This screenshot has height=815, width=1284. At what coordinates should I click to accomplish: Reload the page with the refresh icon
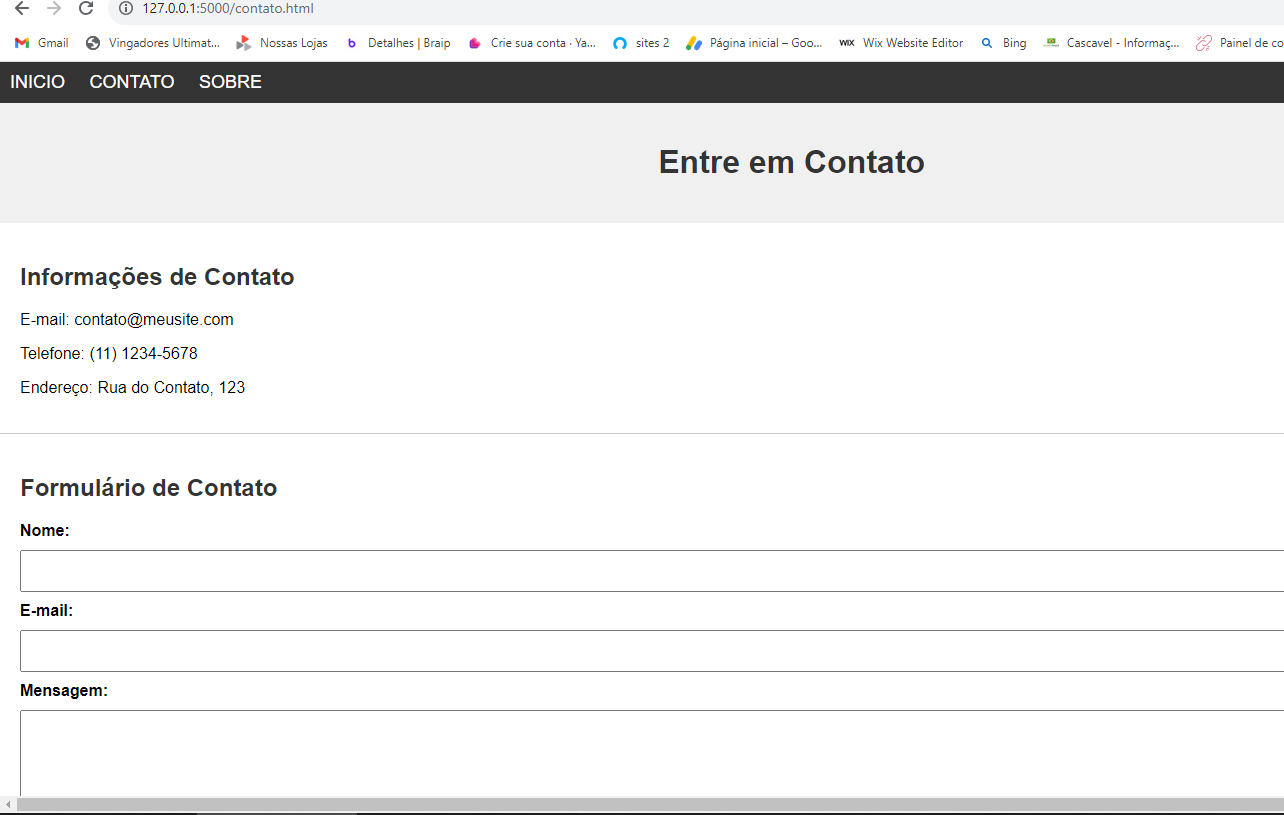(x=86, y=9)
